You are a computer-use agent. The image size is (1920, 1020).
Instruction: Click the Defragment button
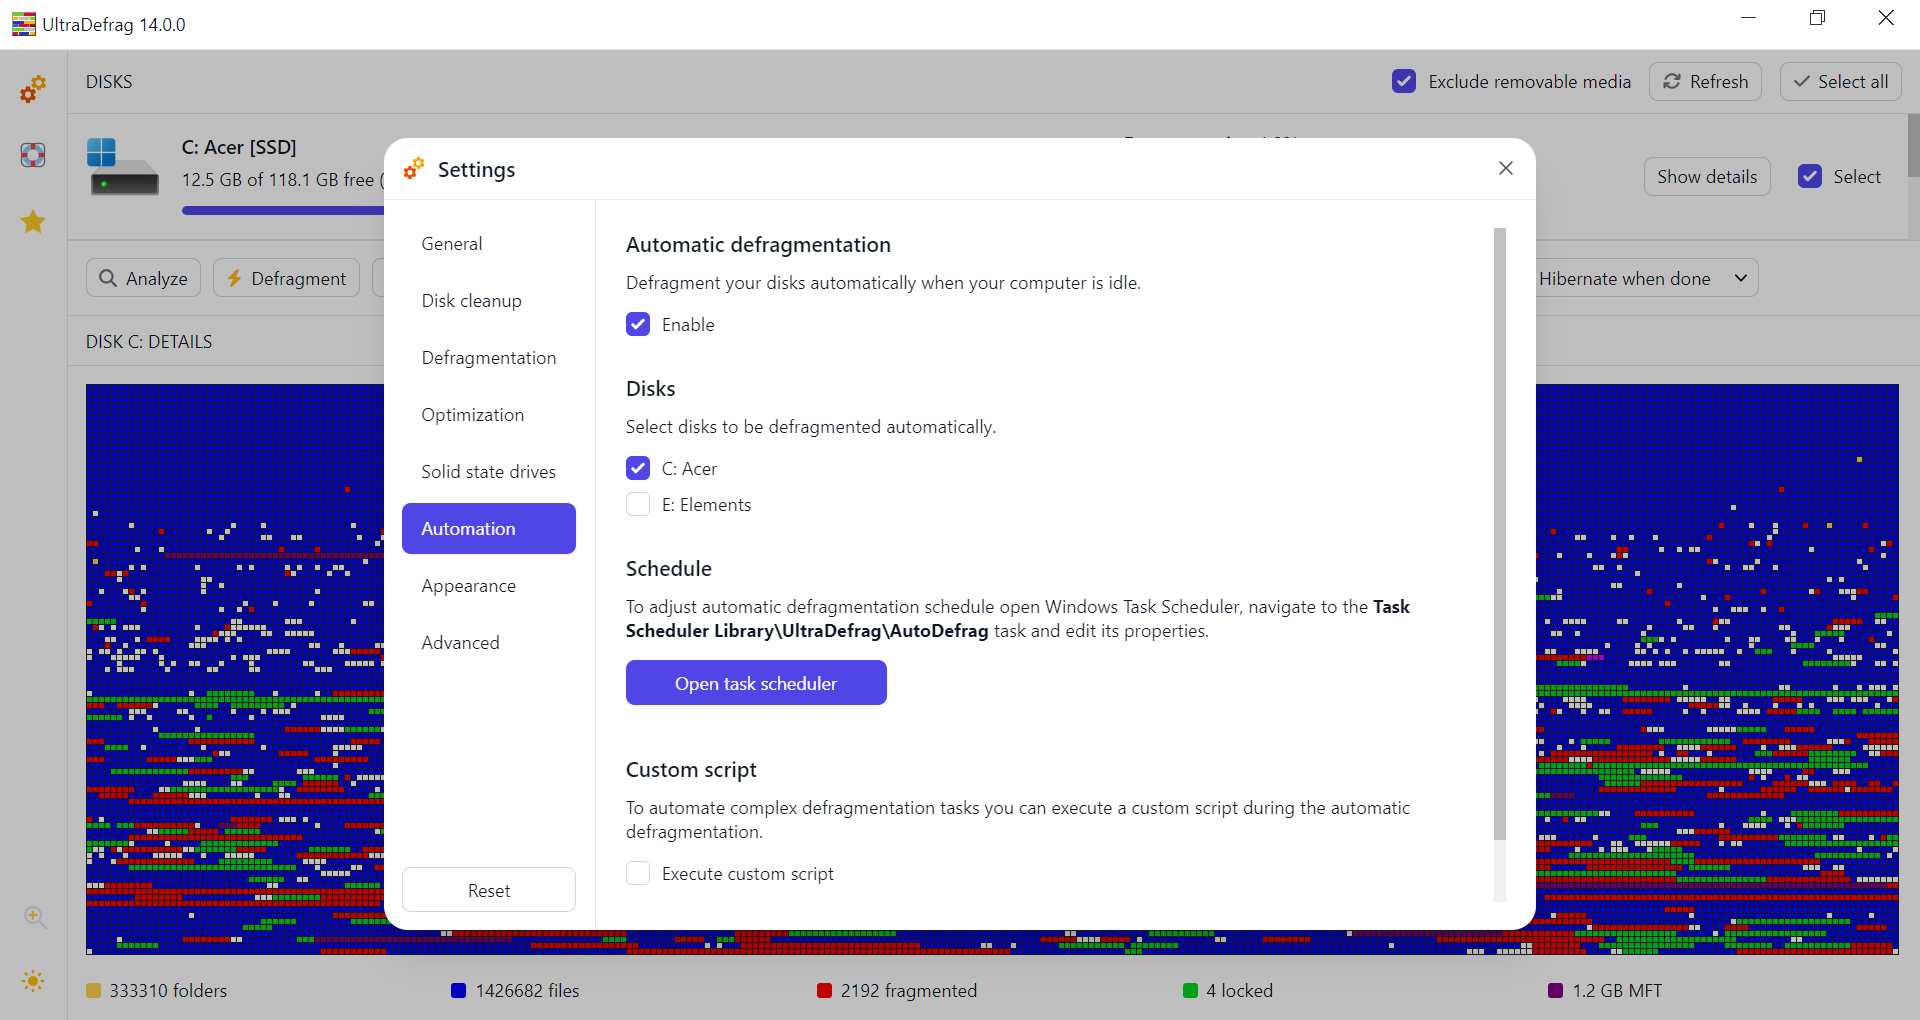tap(287, 278)
